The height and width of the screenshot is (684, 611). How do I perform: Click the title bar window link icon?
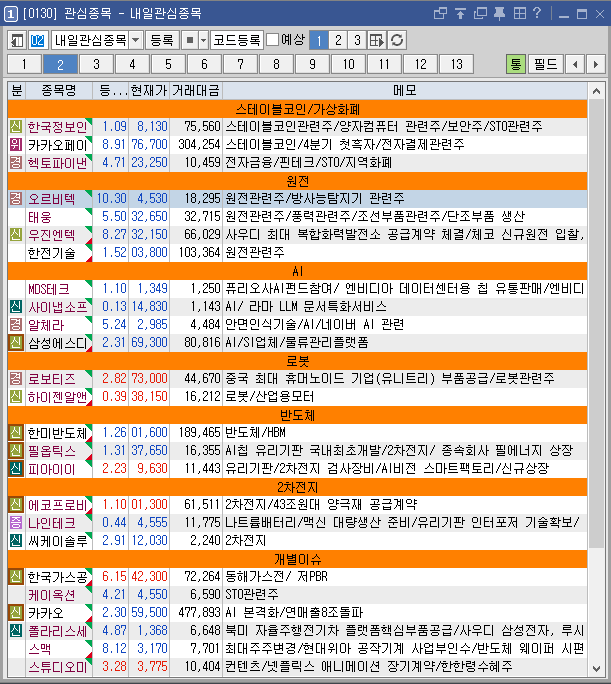[x=440, y=14]
